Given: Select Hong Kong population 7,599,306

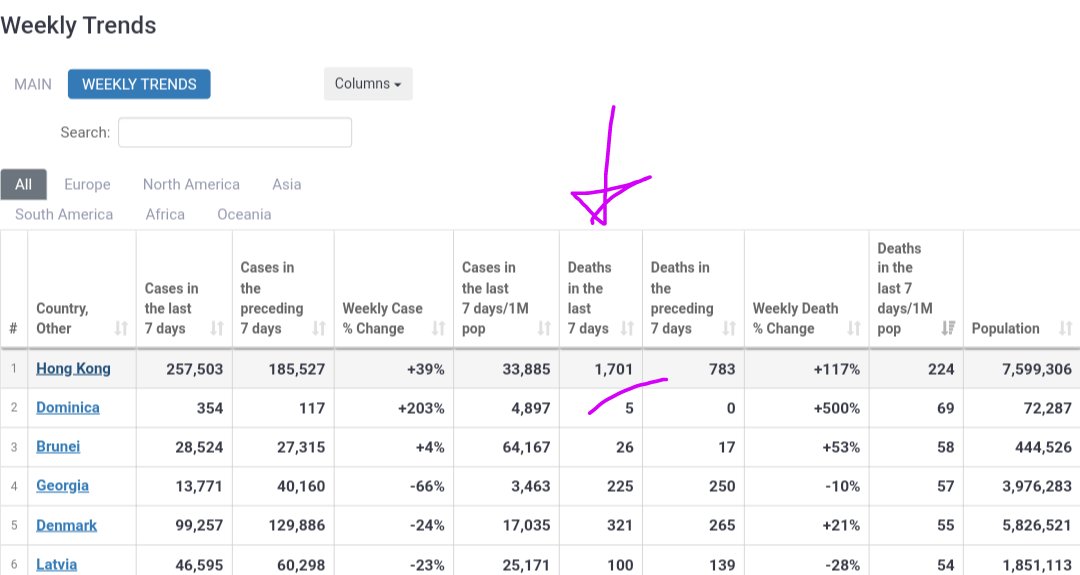Looking at the screenshot, I should 1037,369.
